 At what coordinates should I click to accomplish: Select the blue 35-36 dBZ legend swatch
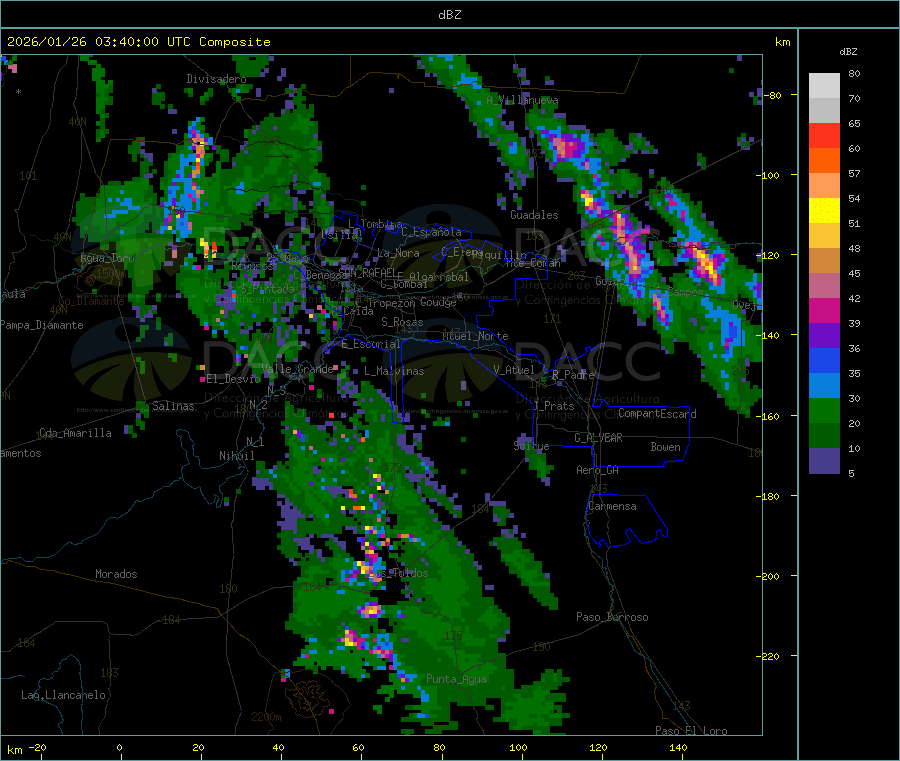coord(824,360)
